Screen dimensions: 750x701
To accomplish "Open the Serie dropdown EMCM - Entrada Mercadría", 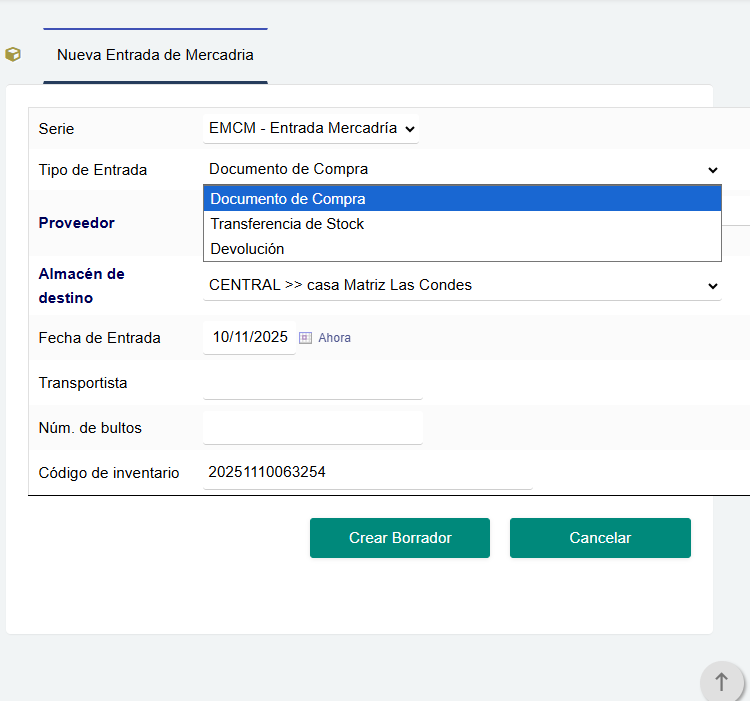I will 311,128.
